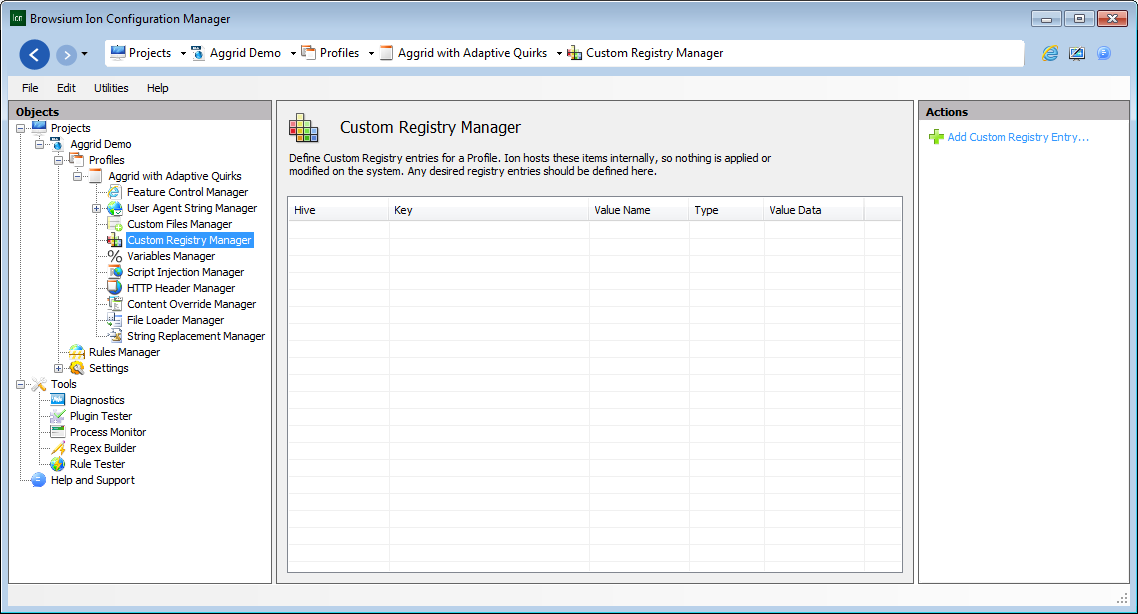
Task: Open Plugin Tester icon
Action: point(57,415)
